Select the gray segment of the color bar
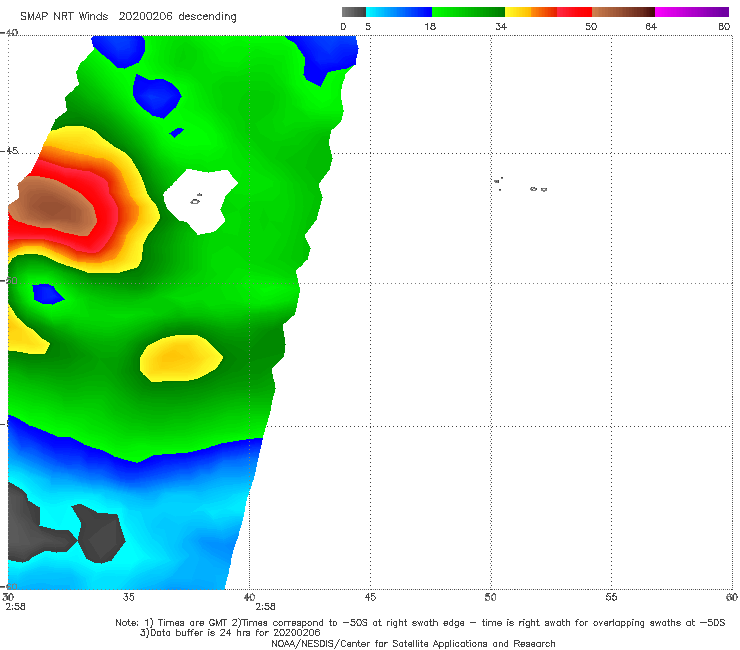Screen dimensions: 740x650 pos(354,12)
